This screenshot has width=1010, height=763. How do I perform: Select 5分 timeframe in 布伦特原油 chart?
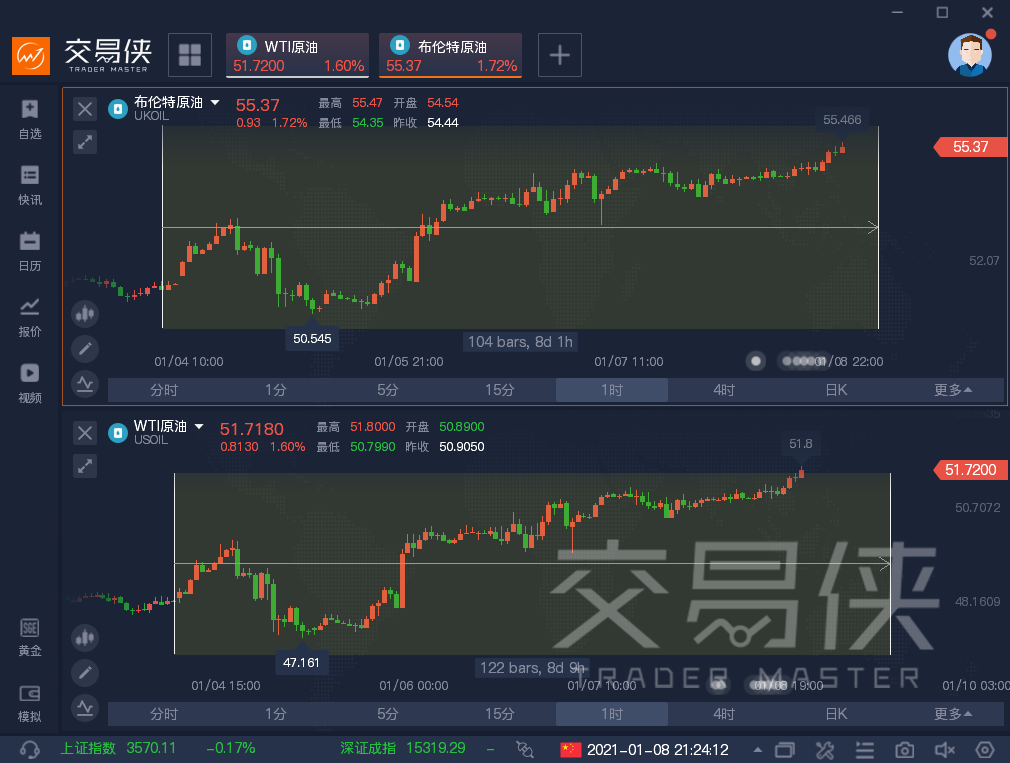[388, 390]
